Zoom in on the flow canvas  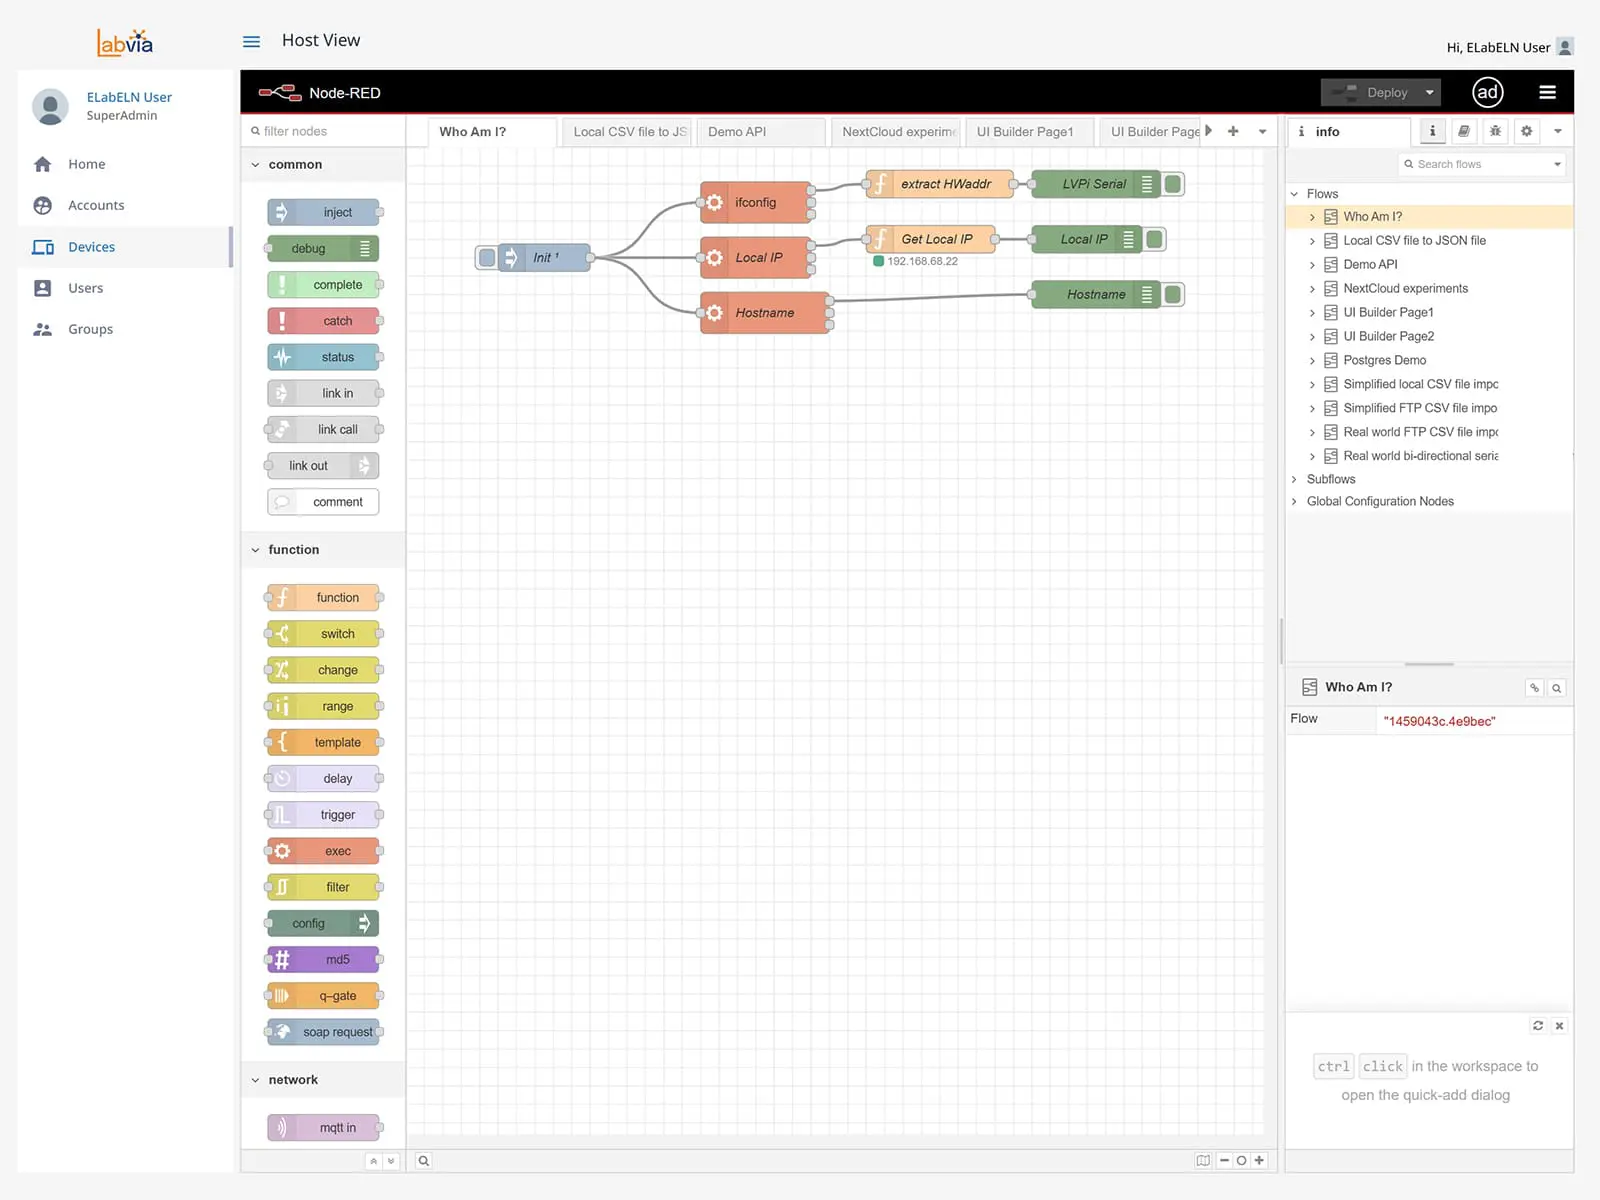click(x=1258, y=1160)
